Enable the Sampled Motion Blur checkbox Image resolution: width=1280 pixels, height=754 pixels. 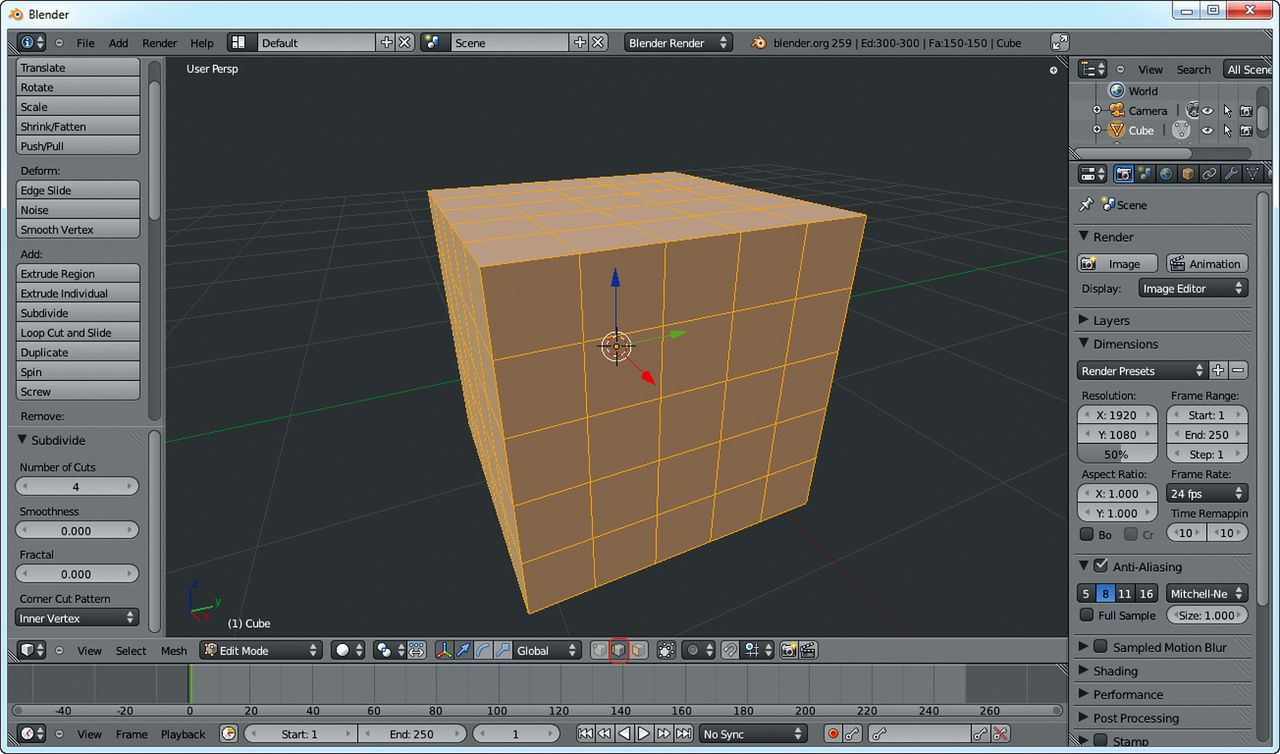point(1100,647)
